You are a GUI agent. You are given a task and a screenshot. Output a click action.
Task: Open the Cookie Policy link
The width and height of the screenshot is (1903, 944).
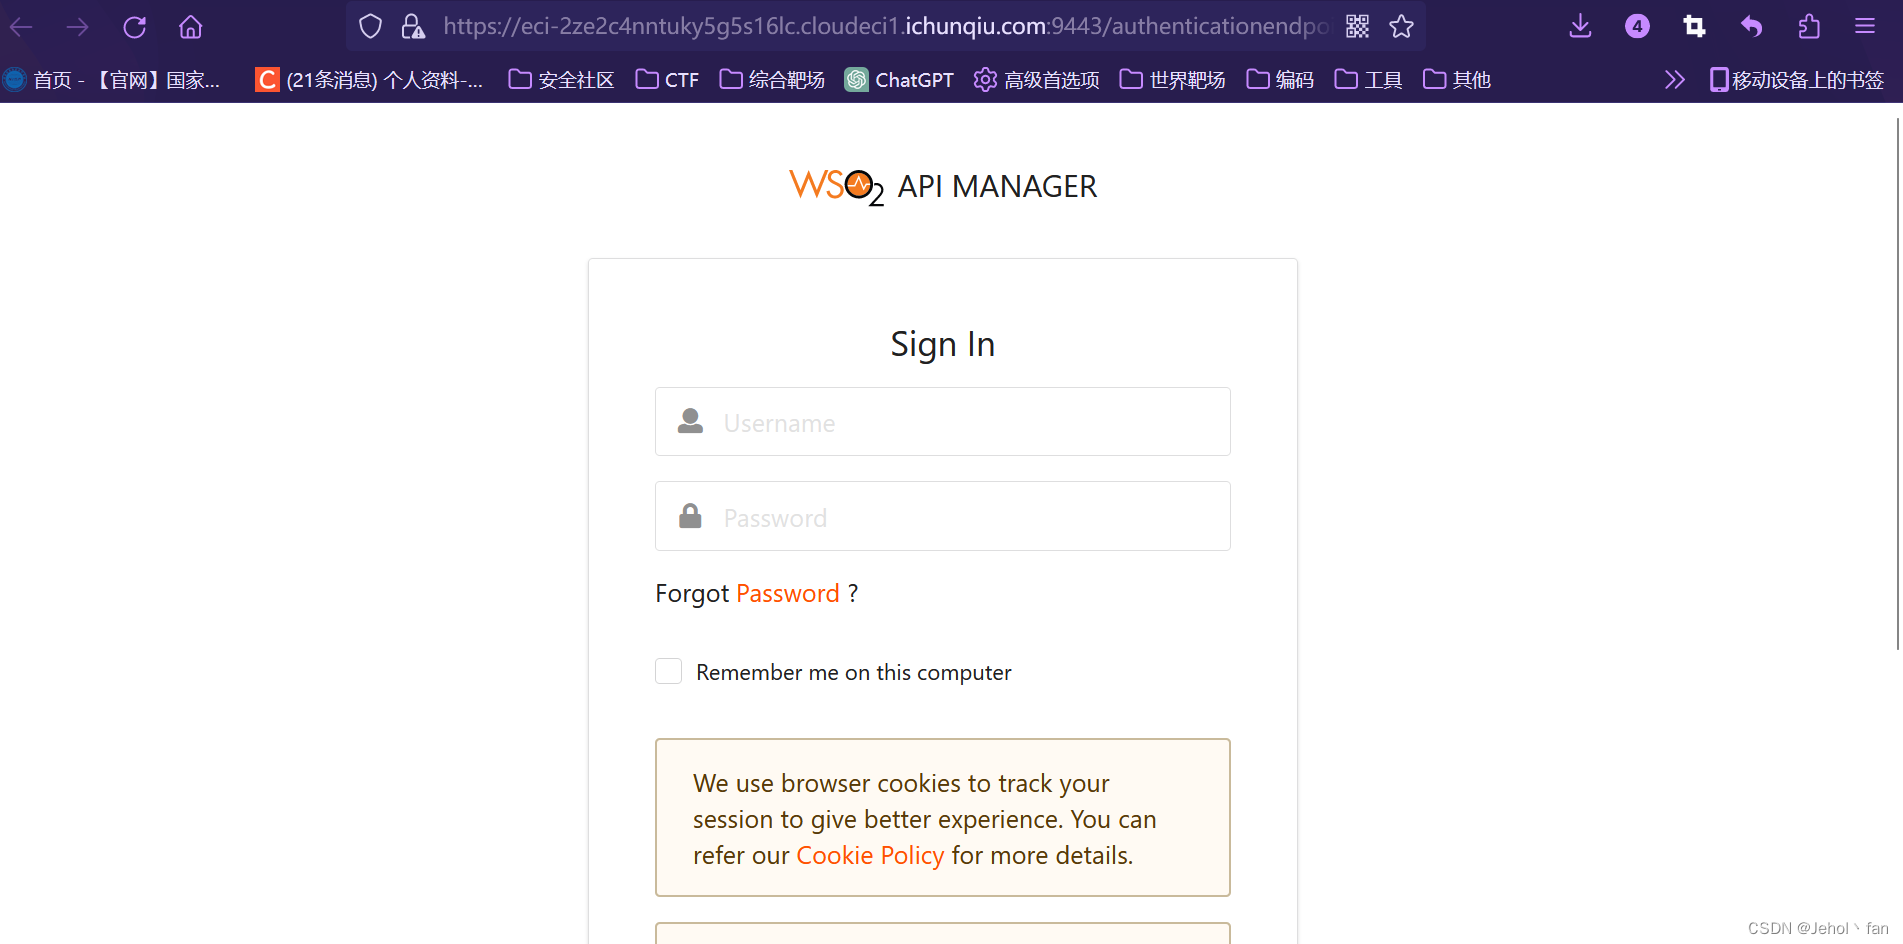[870, 856]
